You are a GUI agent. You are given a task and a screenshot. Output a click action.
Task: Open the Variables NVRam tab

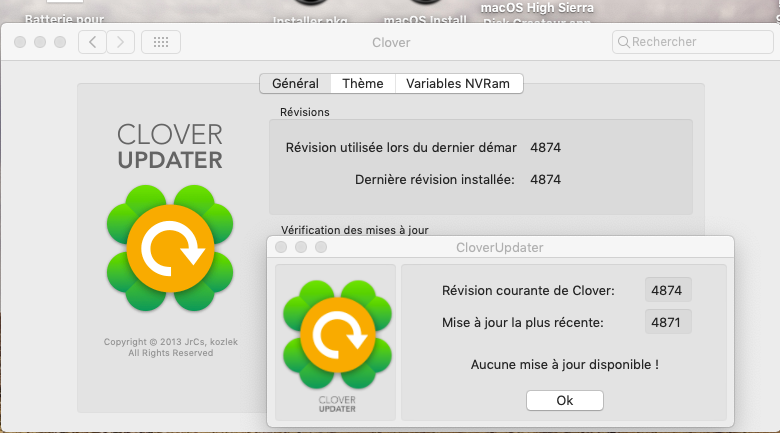458,84
